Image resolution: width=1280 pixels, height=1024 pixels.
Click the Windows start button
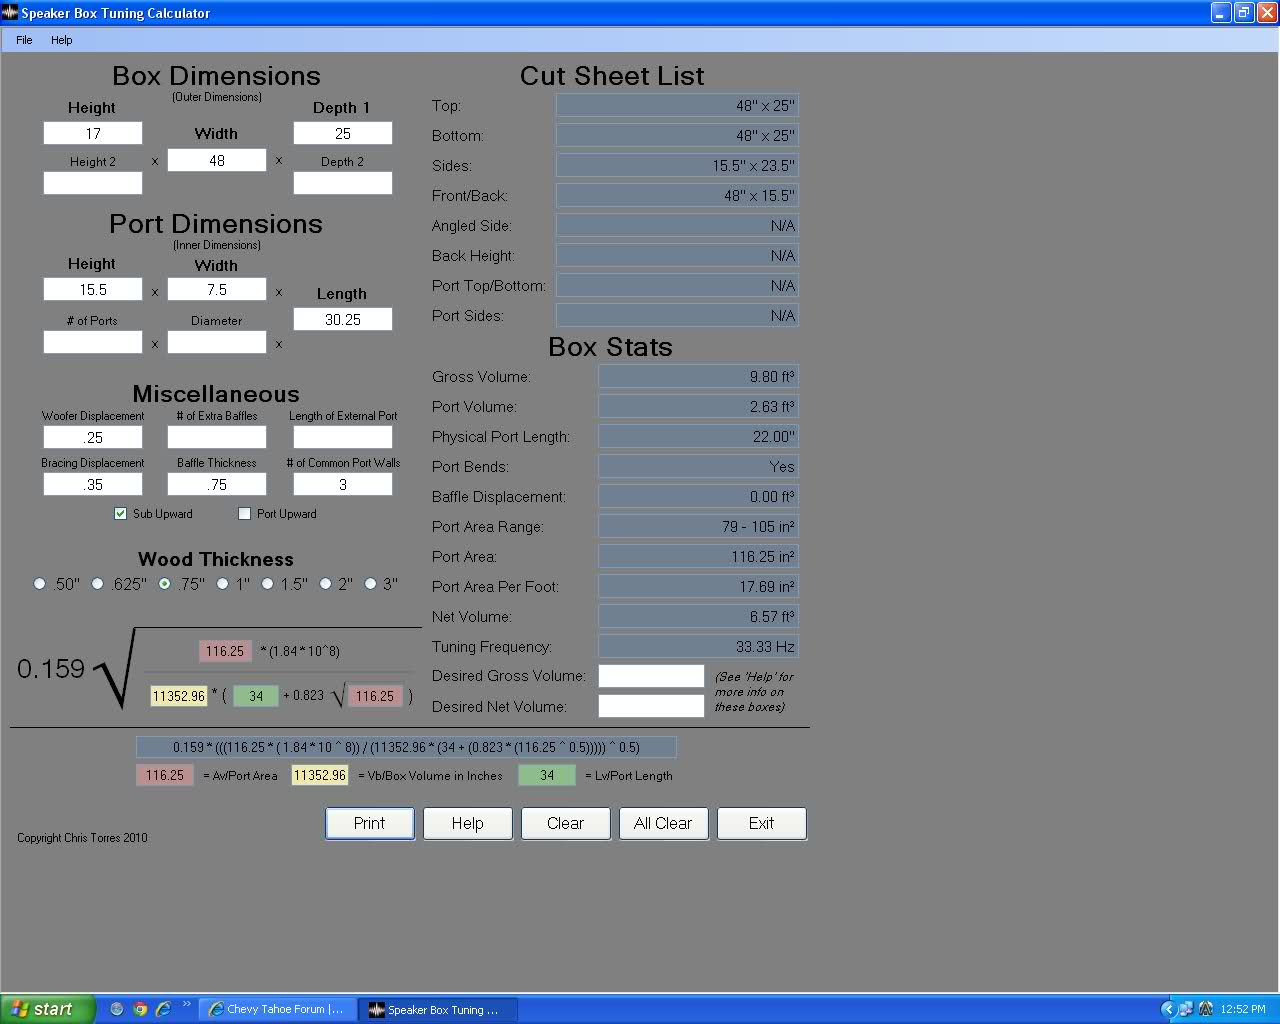click(48, 1009)
